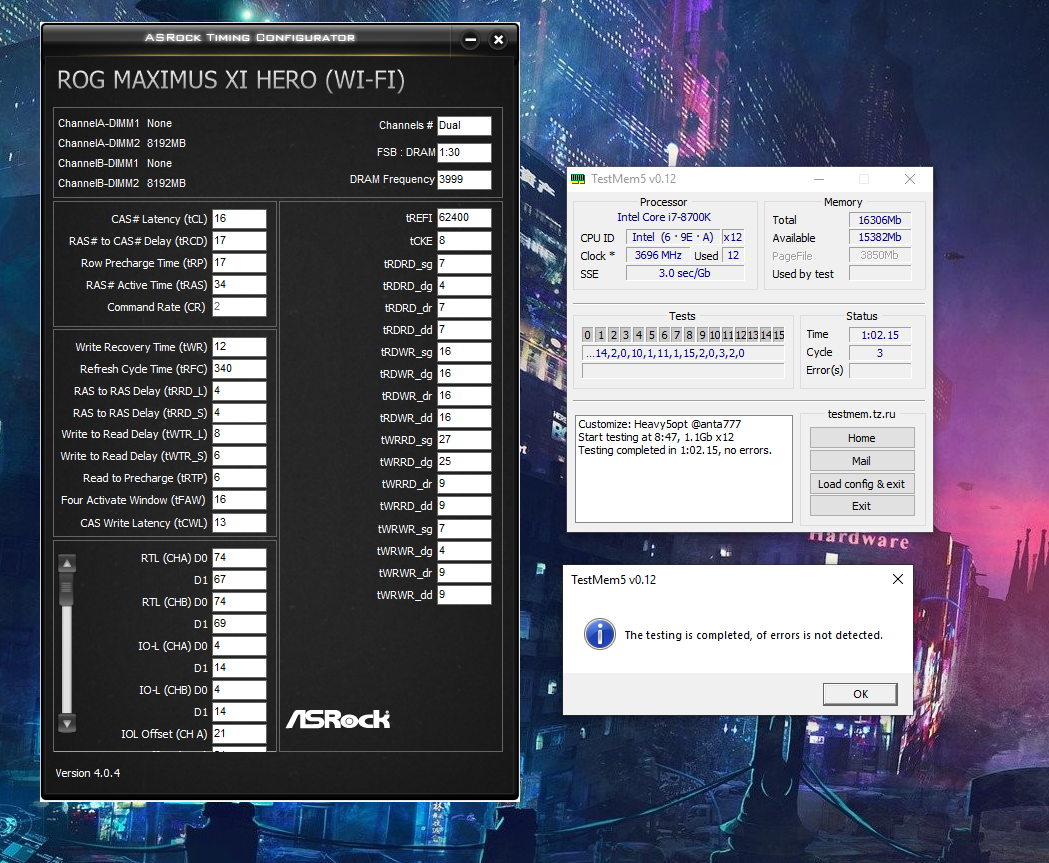Image resolution: width=1049 pixels, height=863 pixels.
Task: Click the tRRD_S value field
Action: (x=240, y=413)
